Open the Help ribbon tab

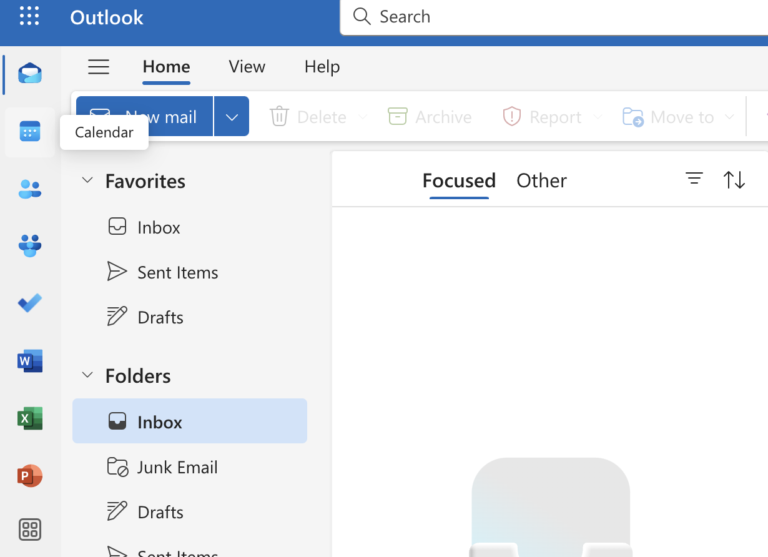pyautogui.click(x=322, y=67)
